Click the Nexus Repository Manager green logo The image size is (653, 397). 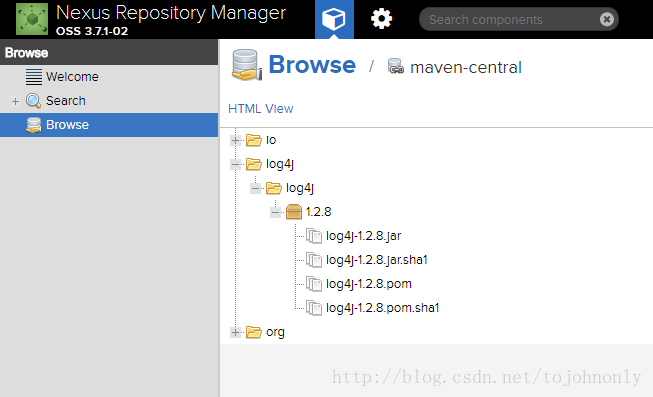32,19
